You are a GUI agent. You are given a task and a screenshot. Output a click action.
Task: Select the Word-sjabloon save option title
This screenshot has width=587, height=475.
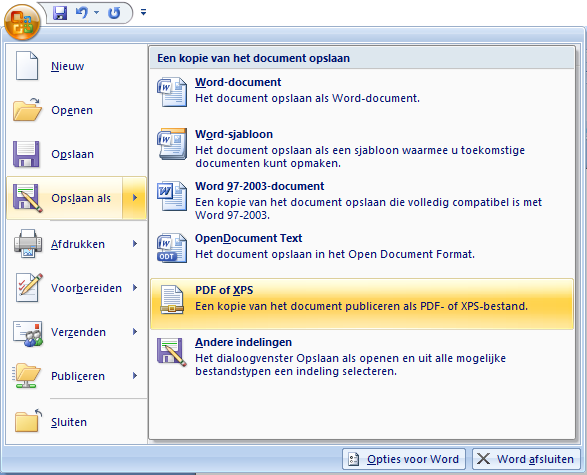click(234, 134)
